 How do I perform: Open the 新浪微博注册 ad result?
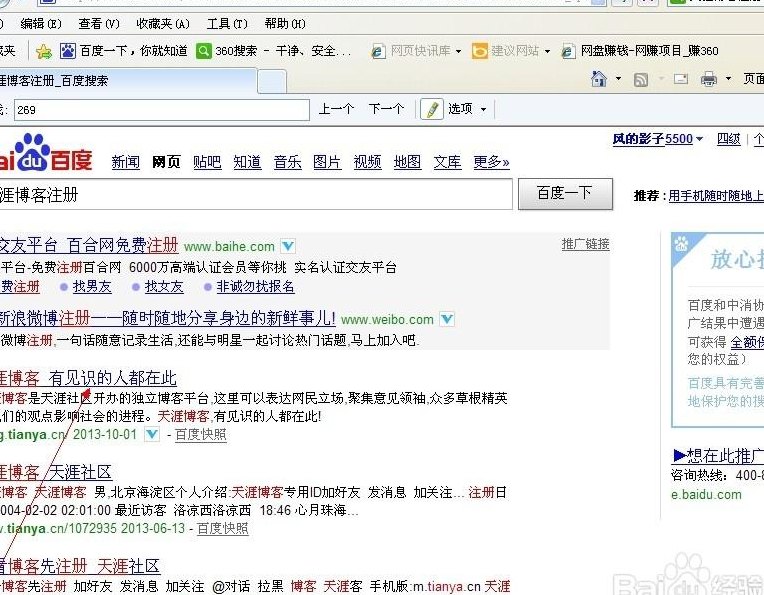pyautogui.click(x=168, y=318)
